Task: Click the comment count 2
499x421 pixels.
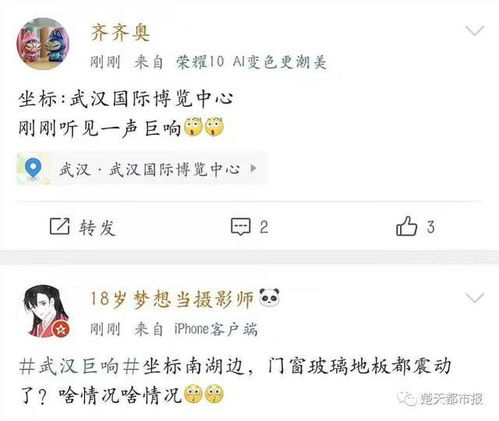Action: 264,227
